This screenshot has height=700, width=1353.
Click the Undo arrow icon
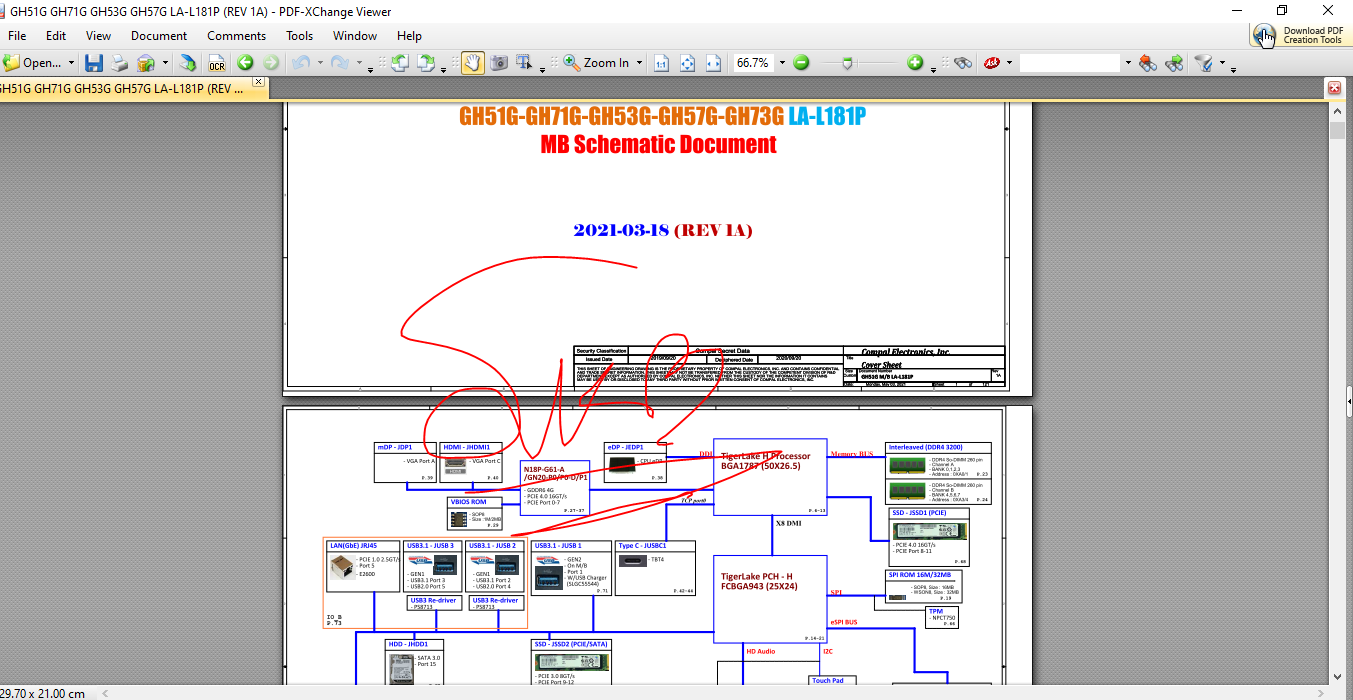pyautogui.click(x=301, y=63)
